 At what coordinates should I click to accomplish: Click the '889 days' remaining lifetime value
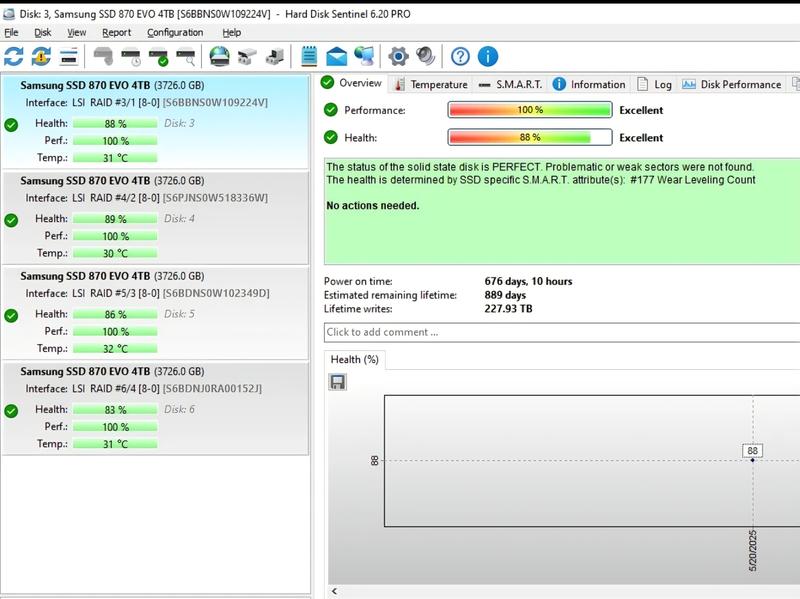[505, 295]
